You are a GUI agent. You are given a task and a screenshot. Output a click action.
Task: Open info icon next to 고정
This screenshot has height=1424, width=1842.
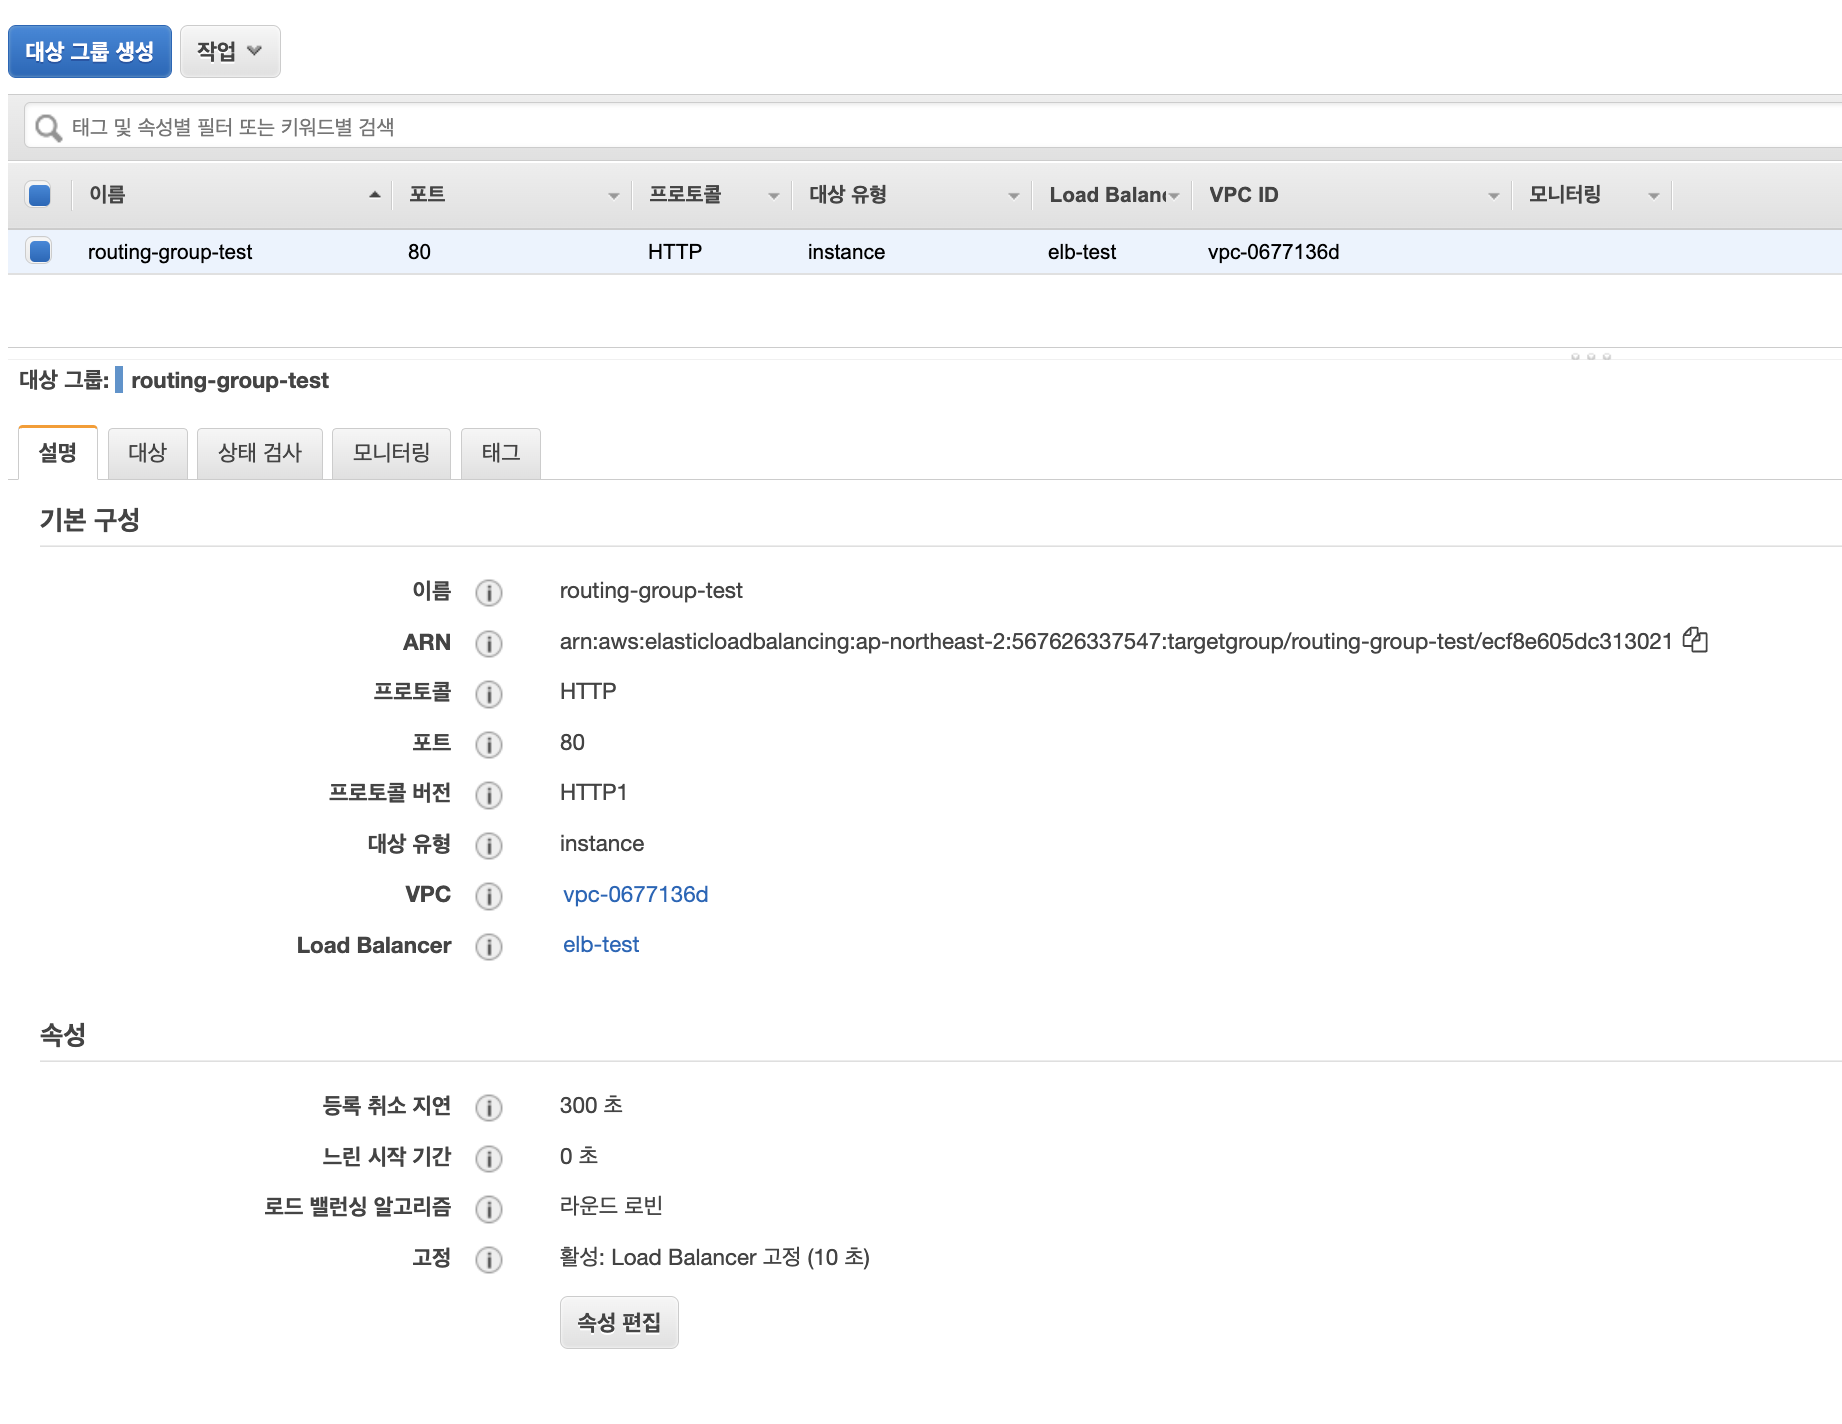(488, 1259)
